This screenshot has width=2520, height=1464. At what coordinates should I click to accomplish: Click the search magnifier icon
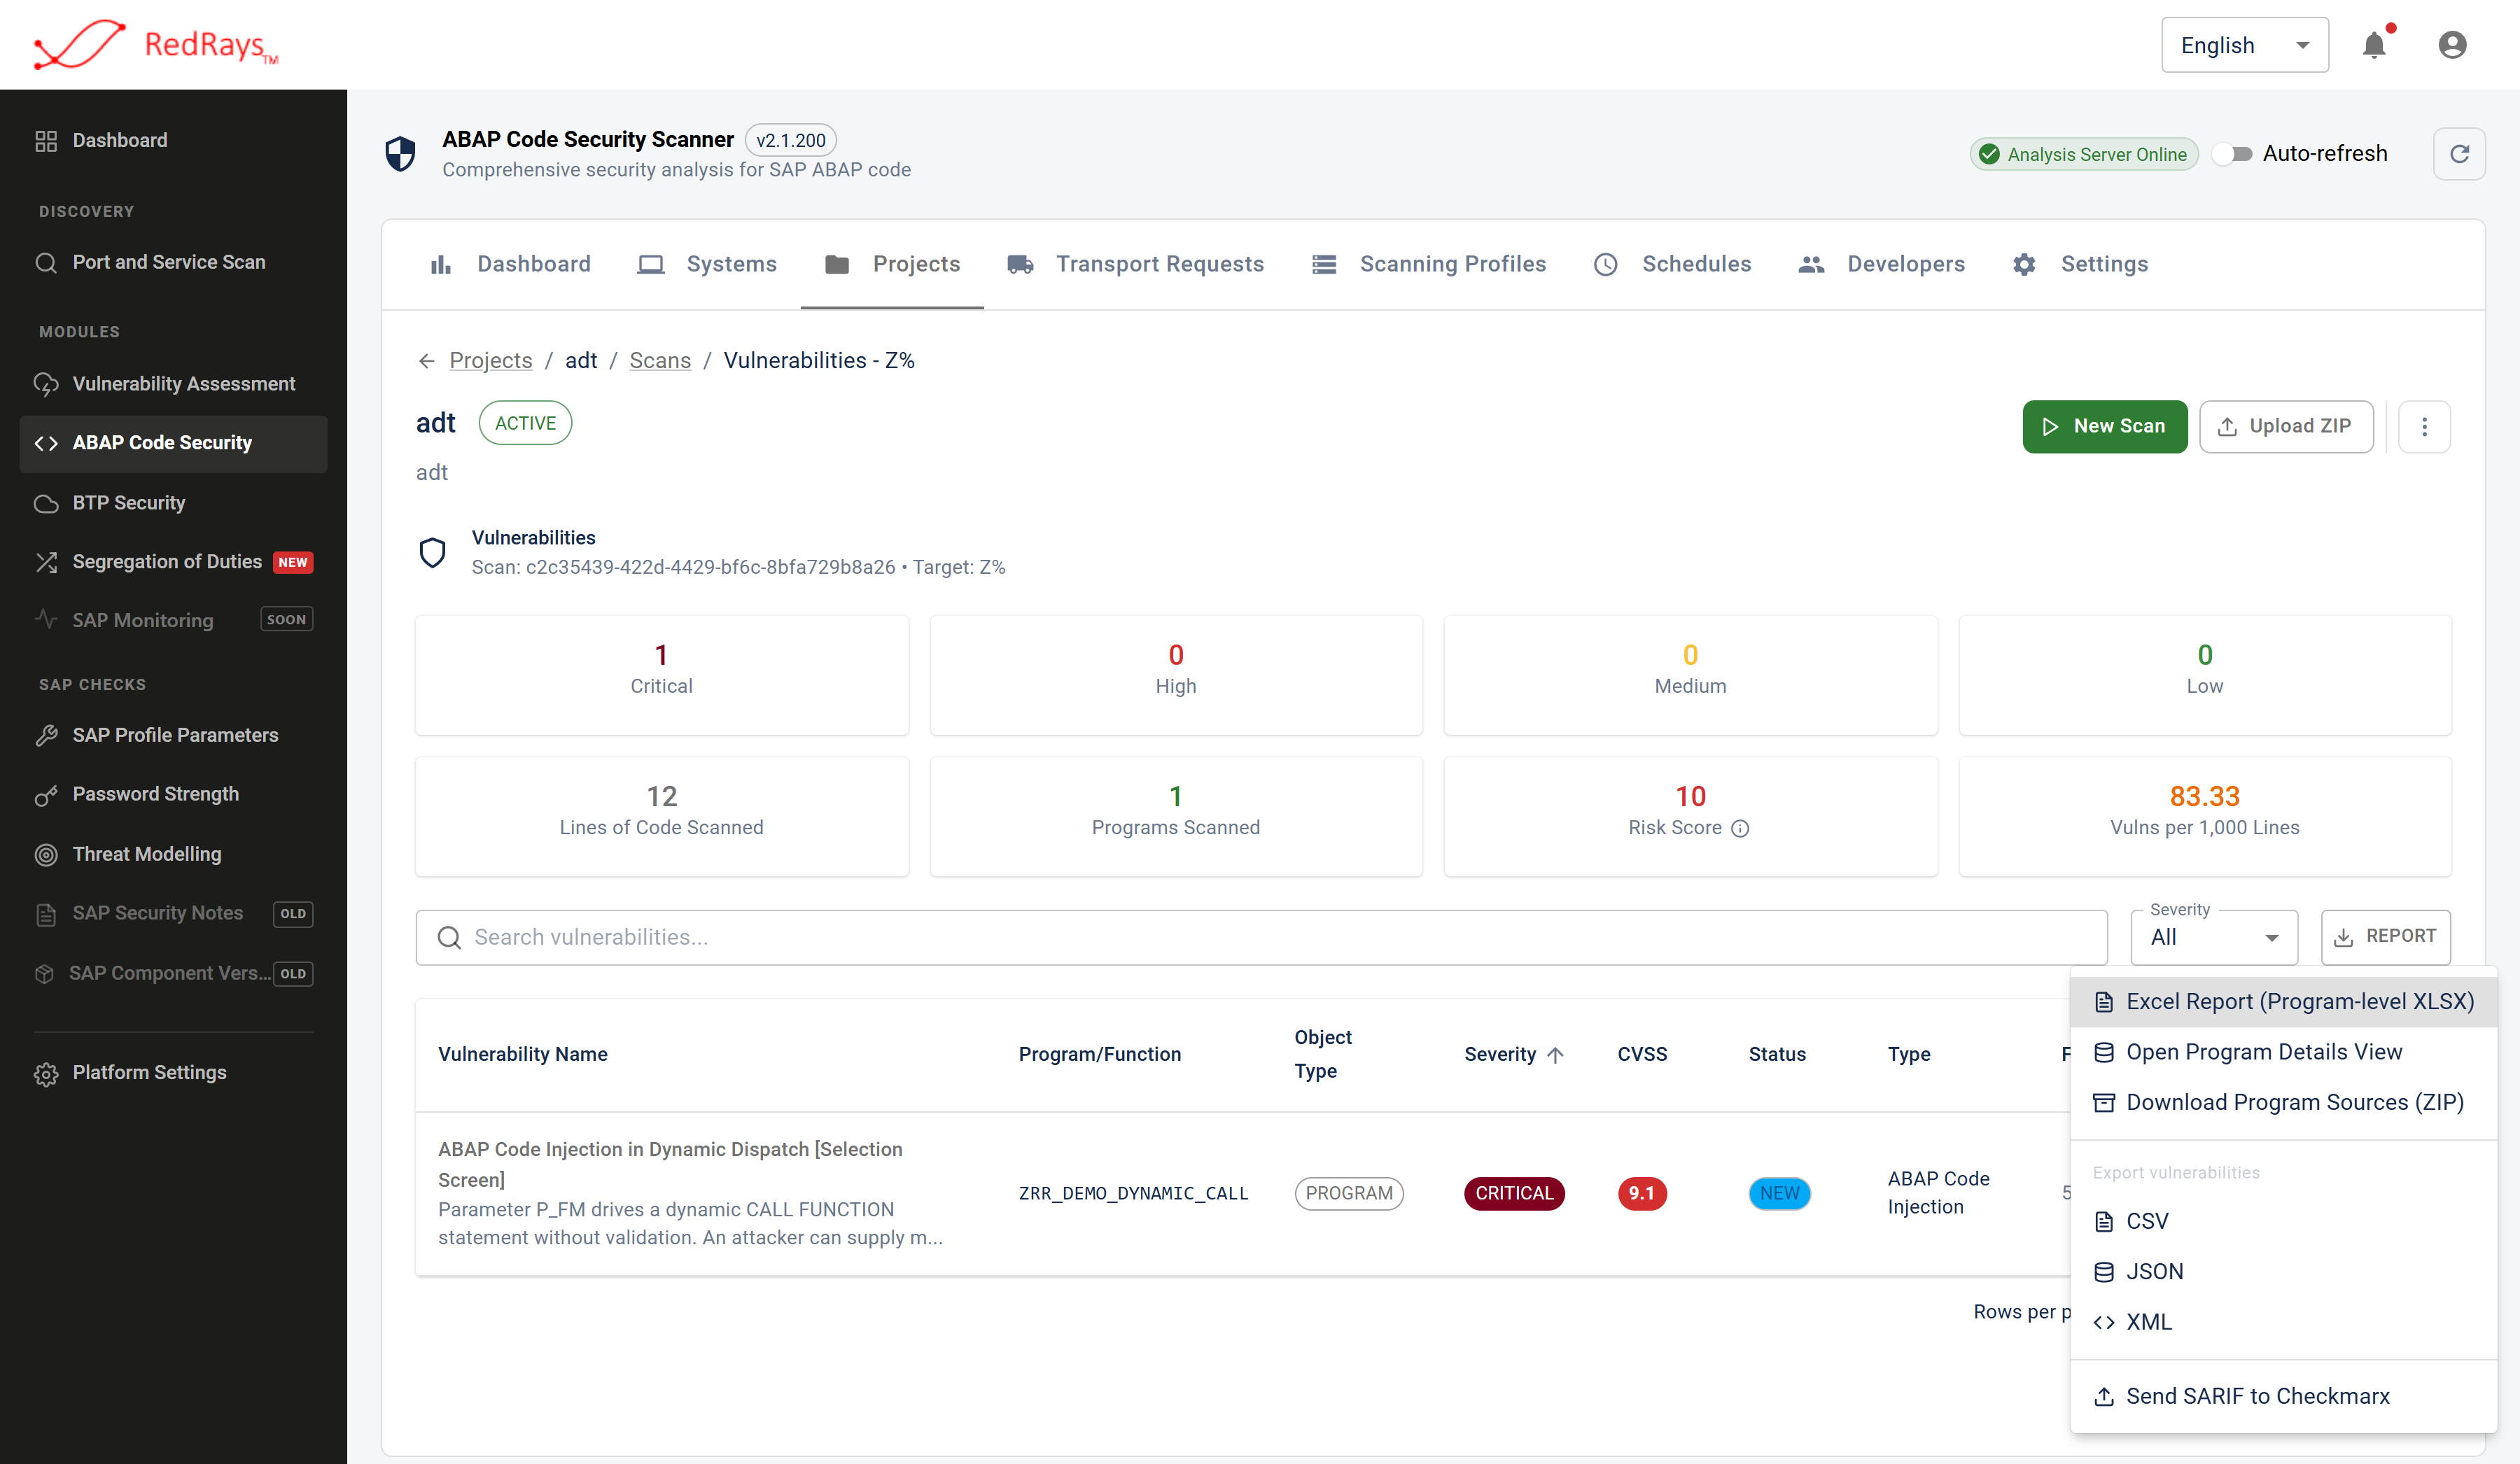[449, 938]
